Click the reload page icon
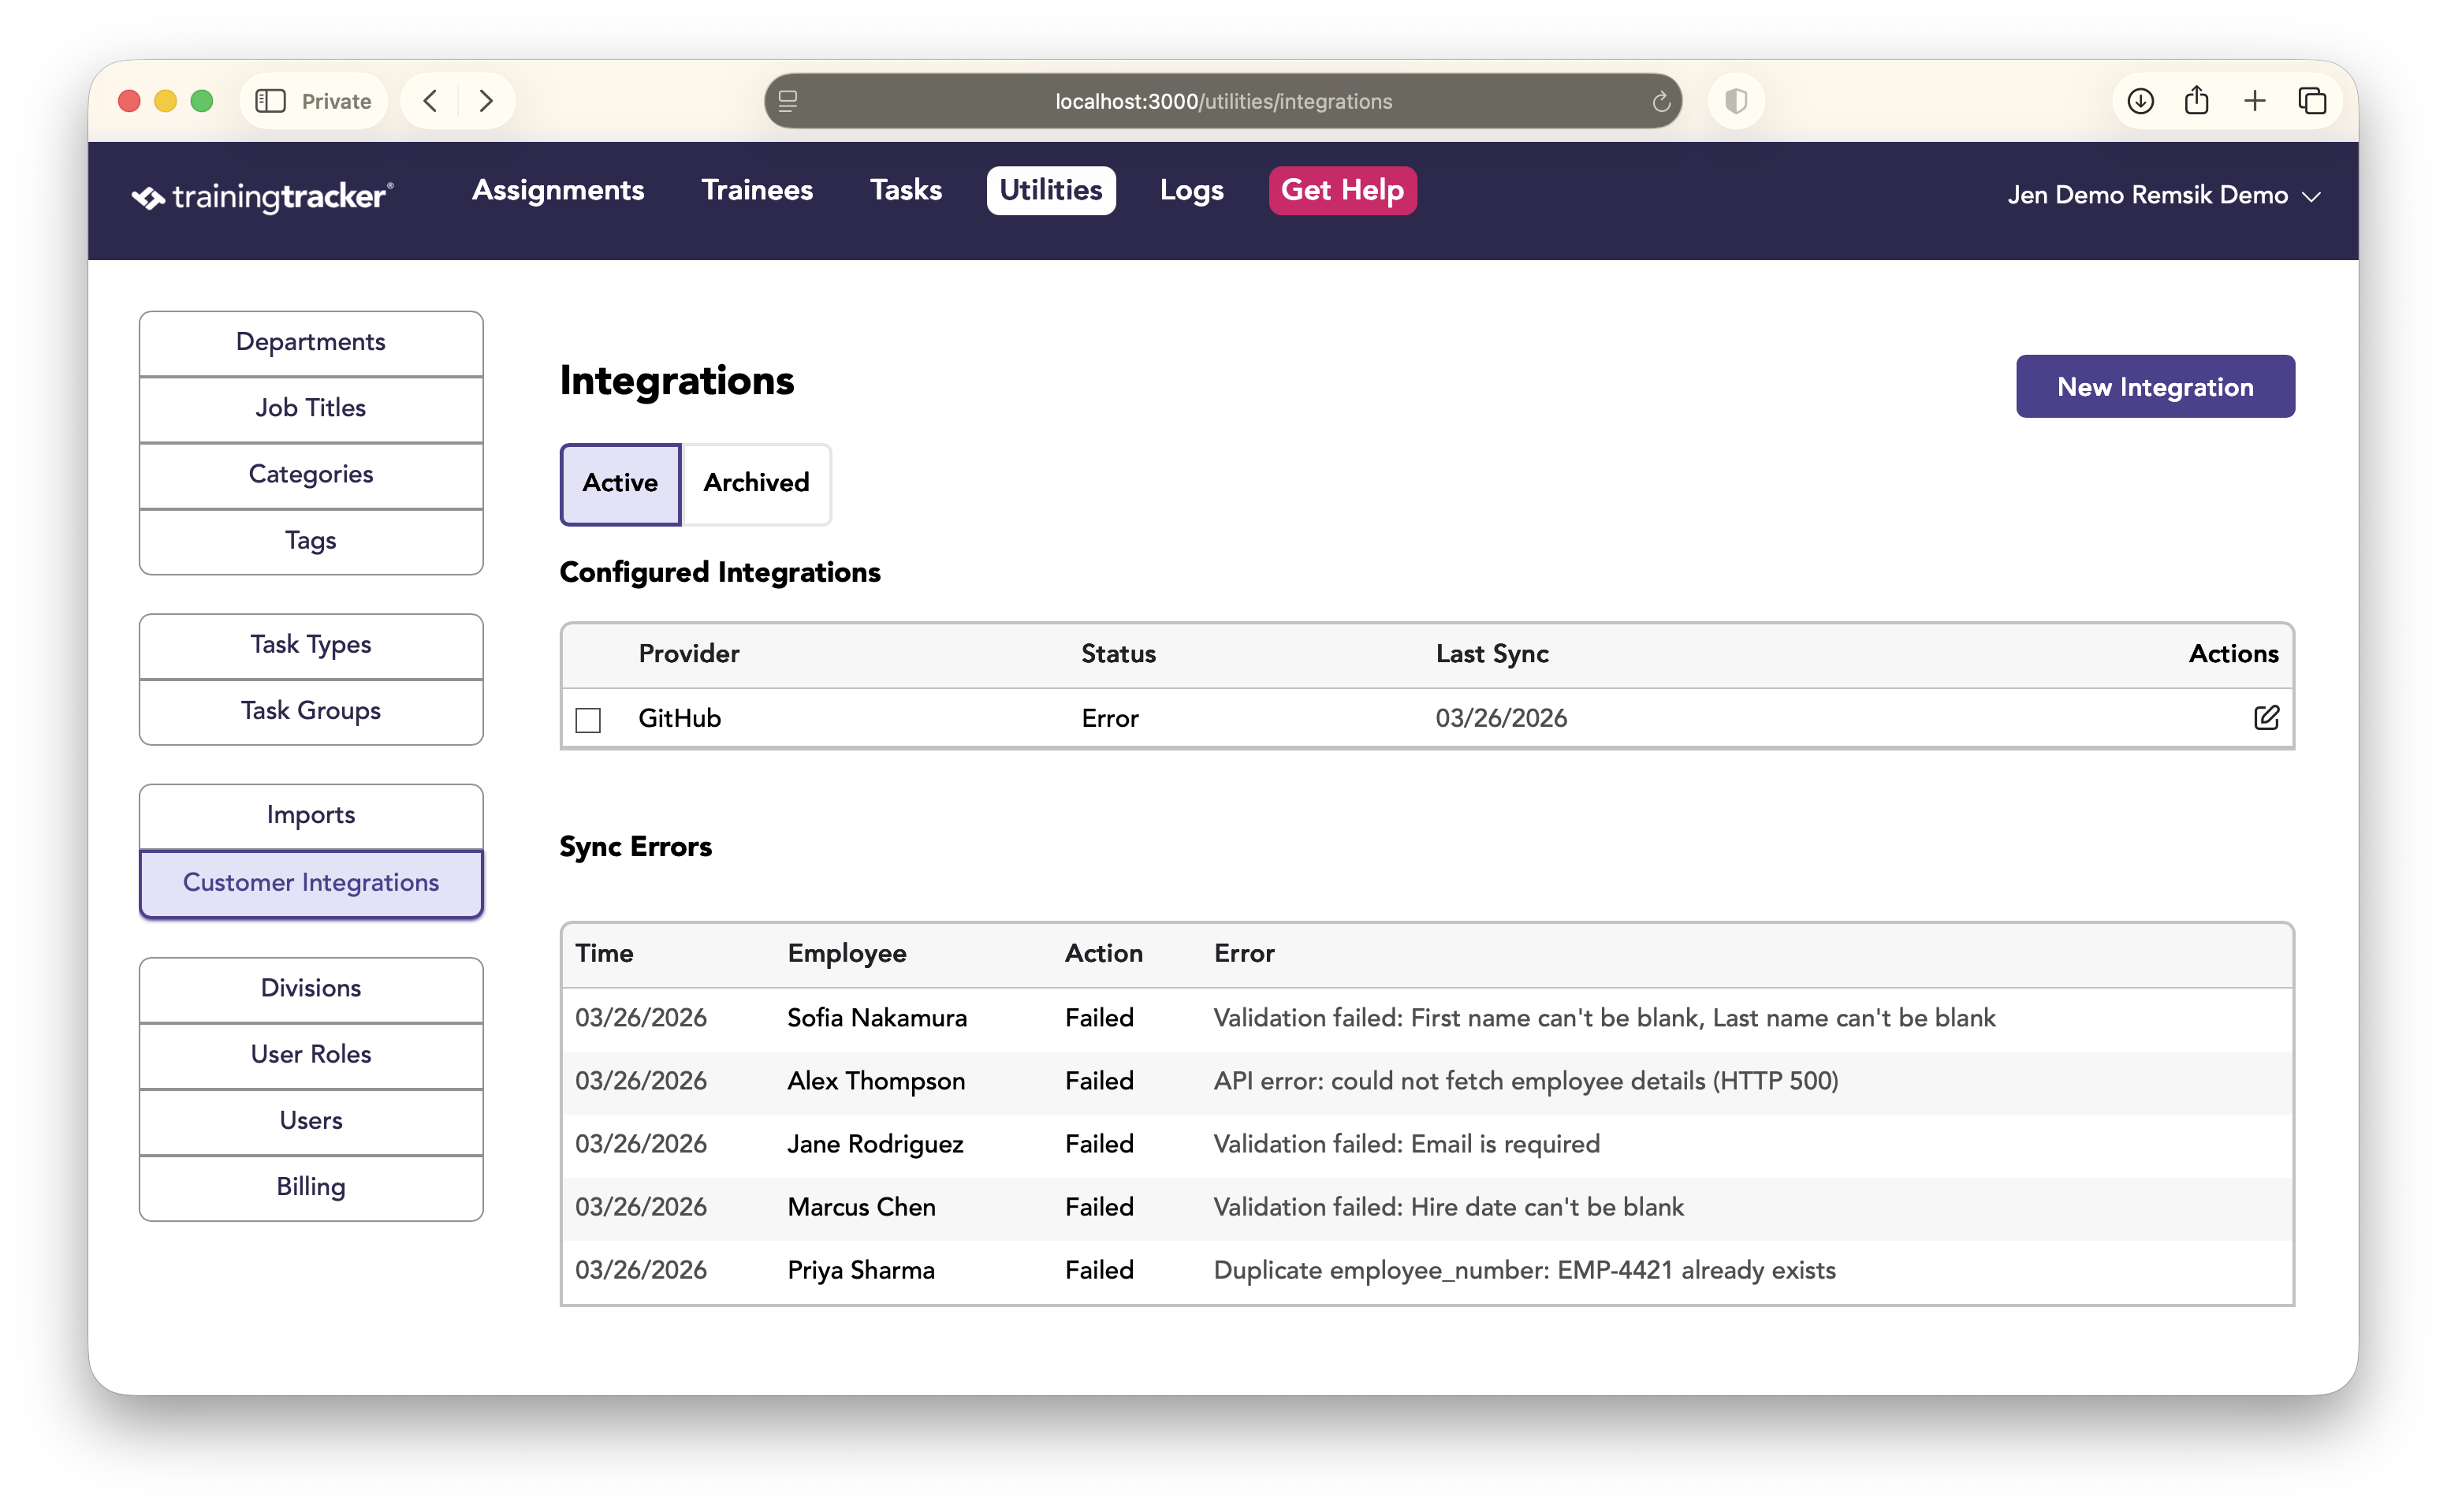Image resolution: width=2447 pixels, height=1512 pixels. 1661,101
